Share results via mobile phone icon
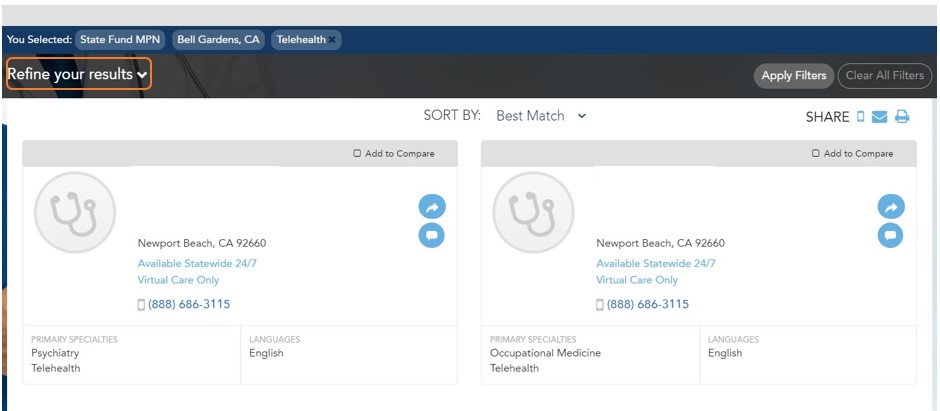 click(x=860, y=117)
